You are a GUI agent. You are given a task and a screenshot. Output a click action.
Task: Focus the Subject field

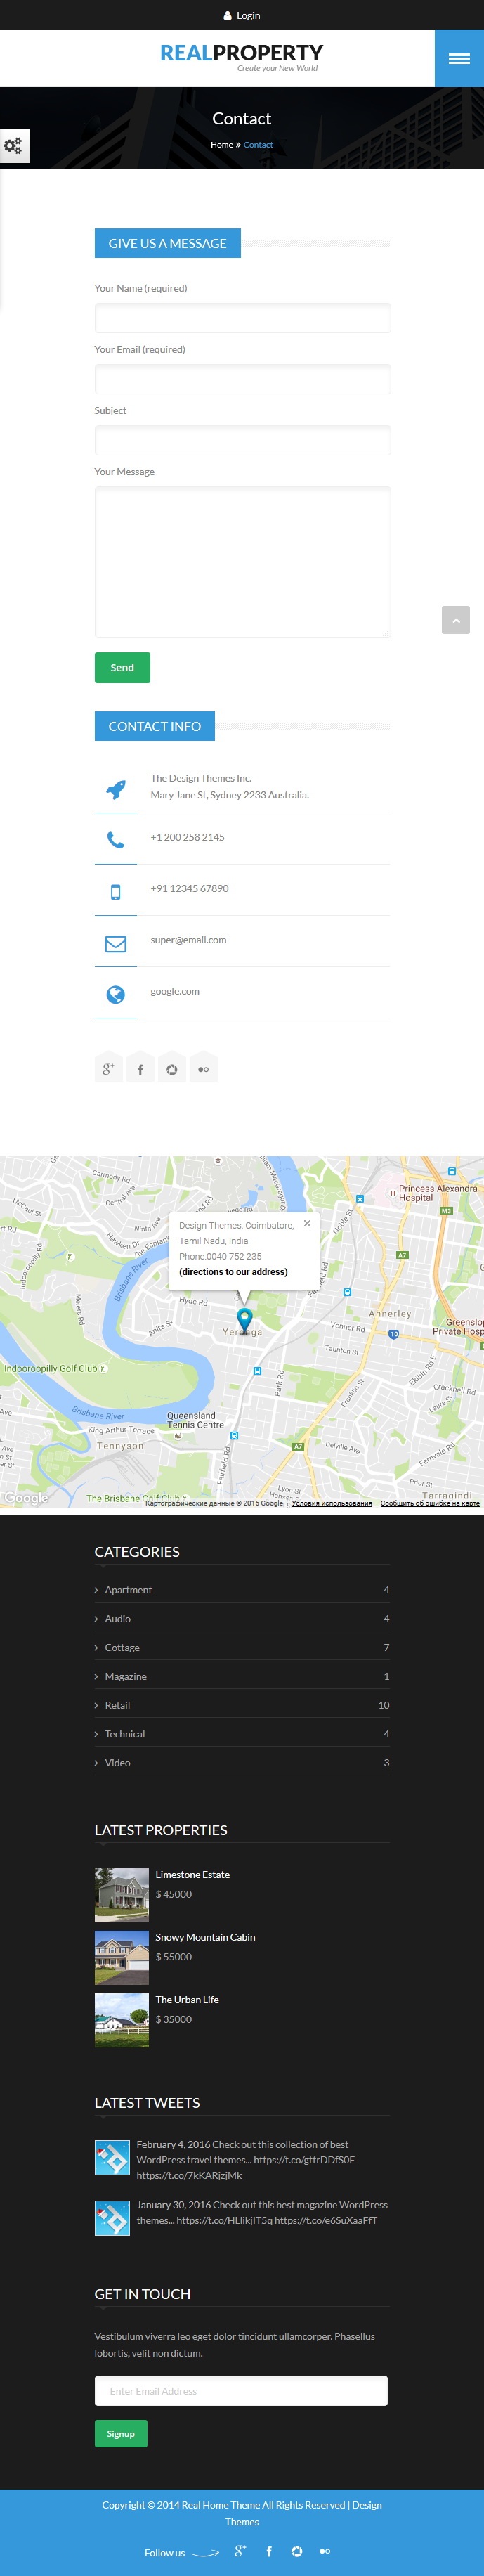pyautogui.click(x=242, y=441)
